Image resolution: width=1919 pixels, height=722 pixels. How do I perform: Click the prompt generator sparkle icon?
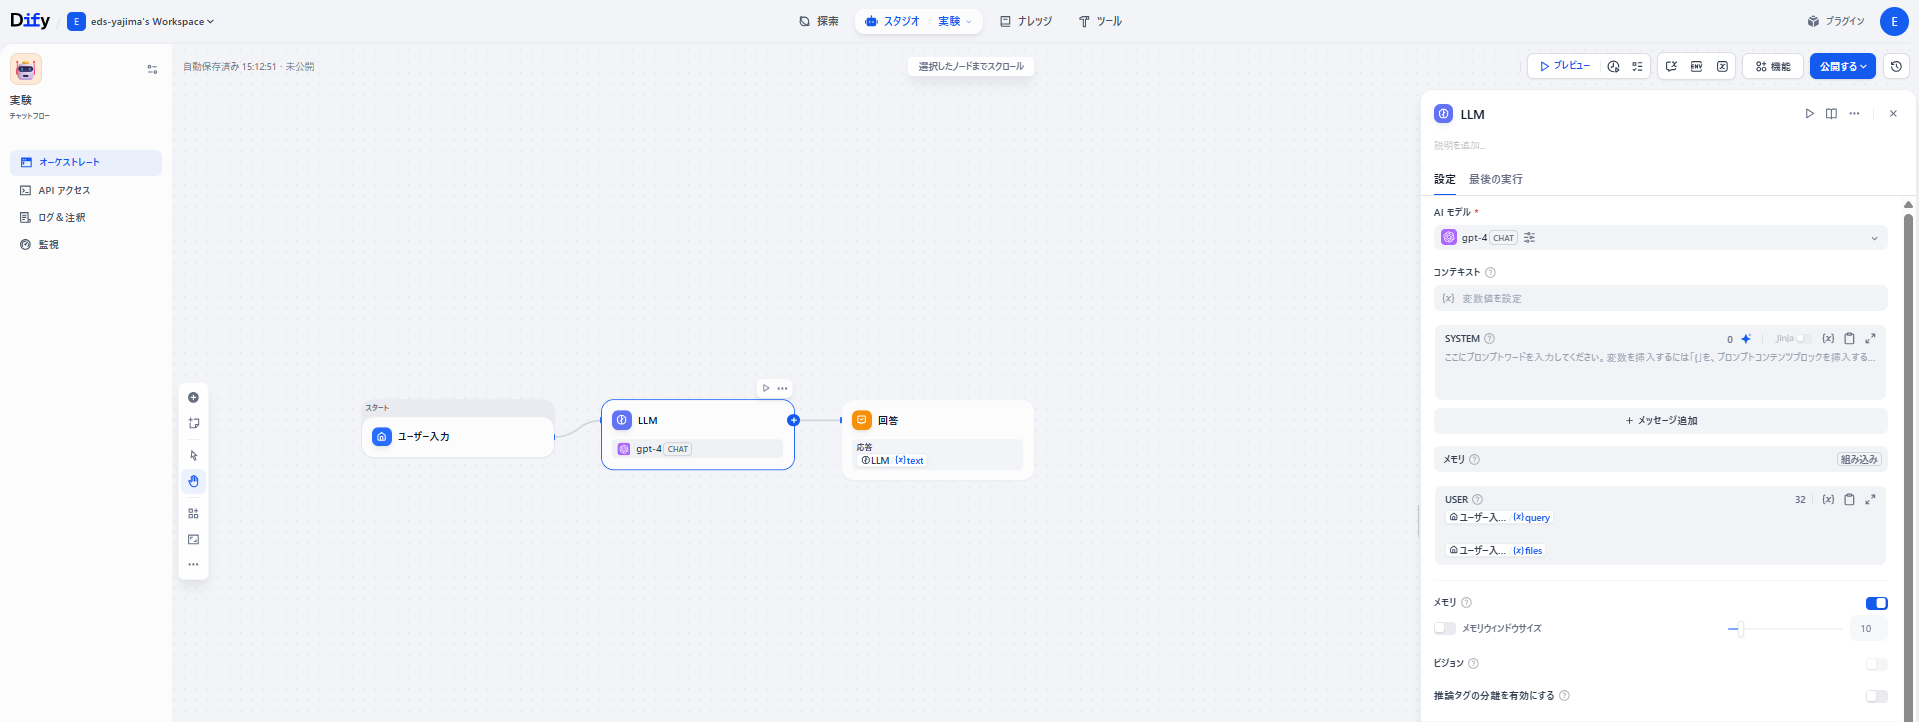(x=1746, y=339)
